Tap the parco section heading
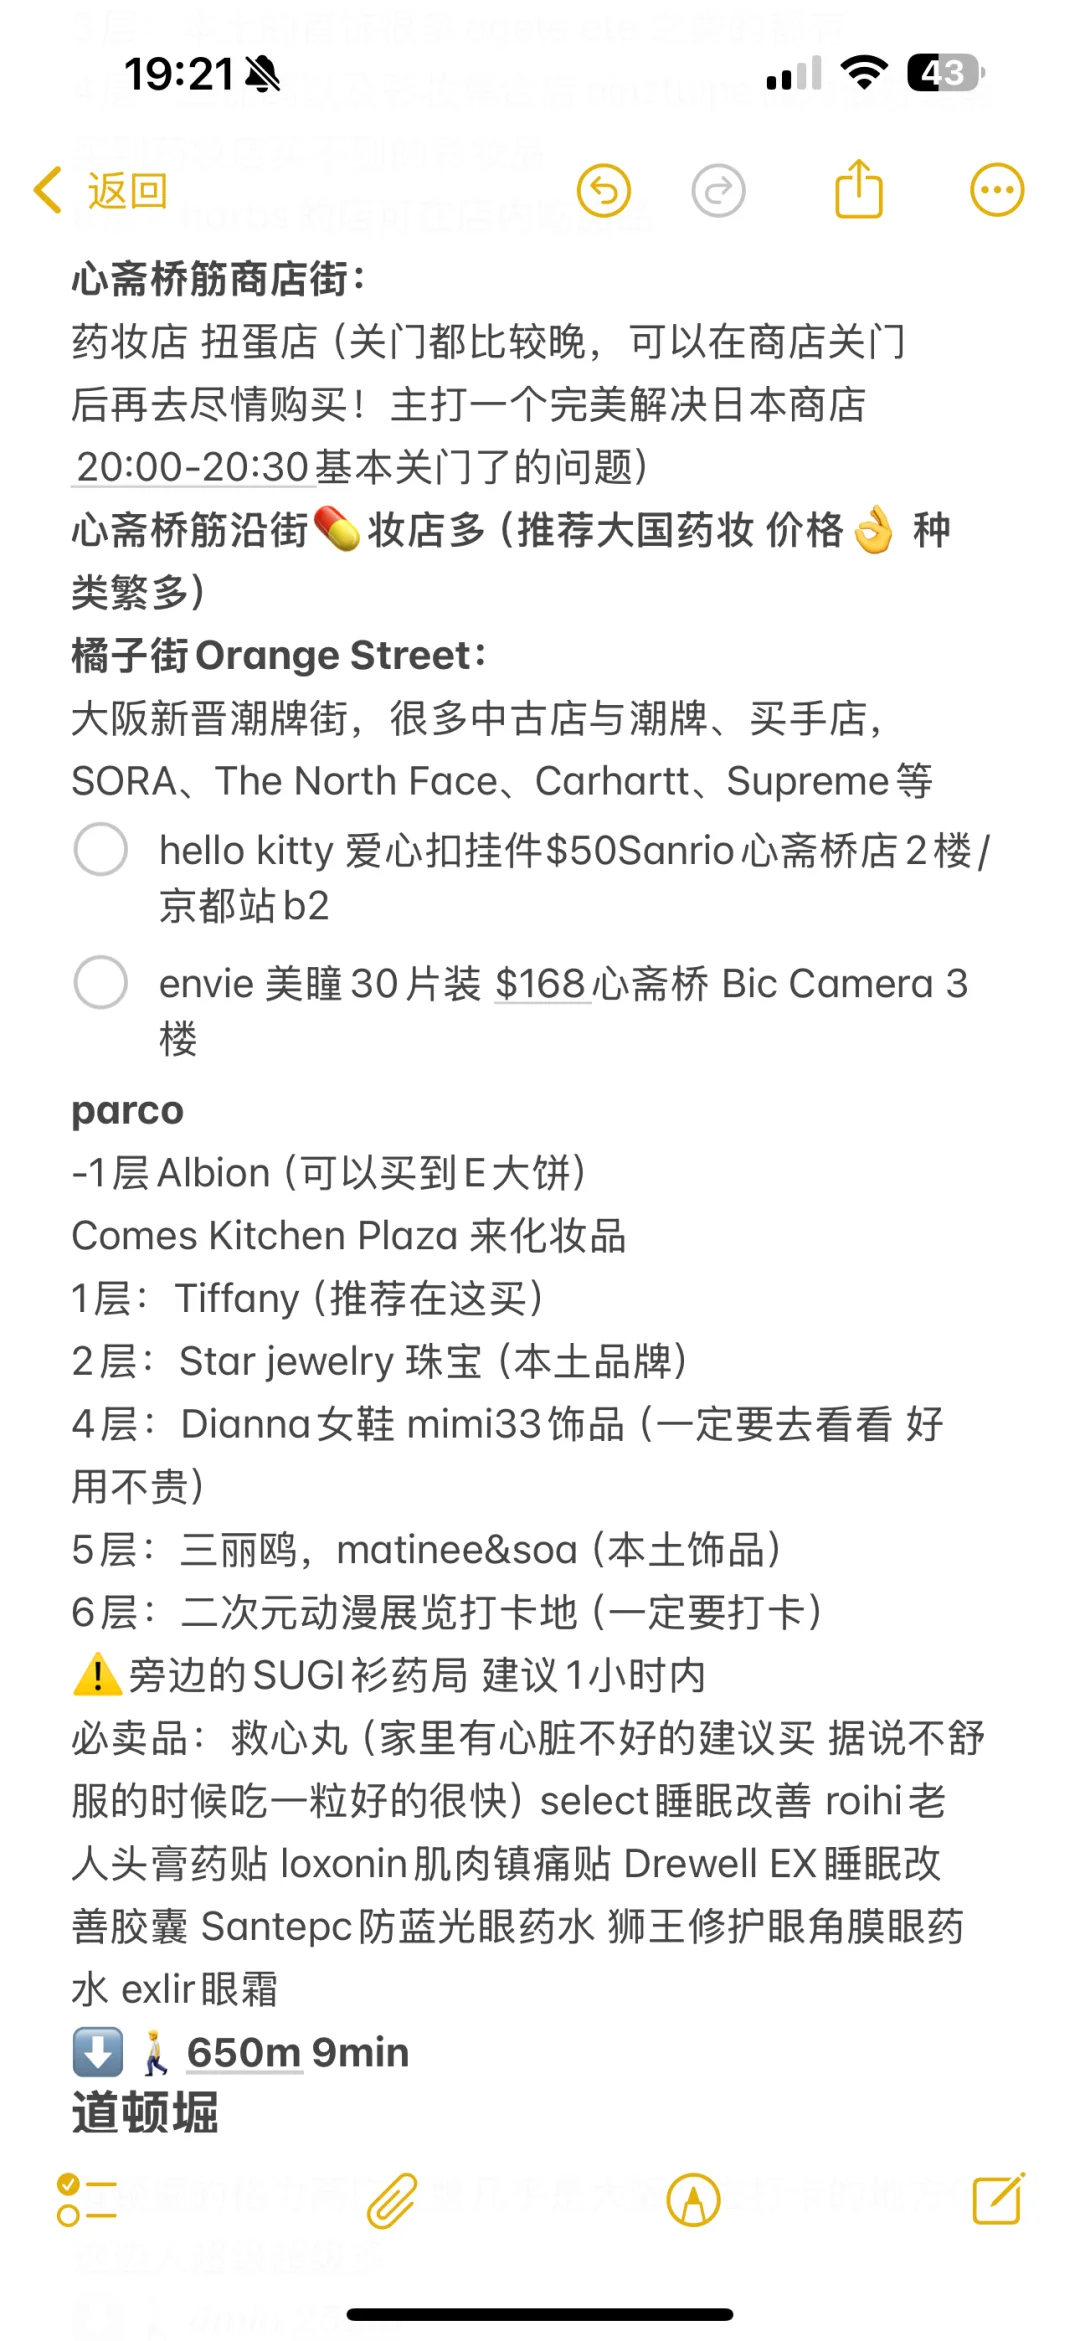1080x2341 pixels. click(128, 1110)
